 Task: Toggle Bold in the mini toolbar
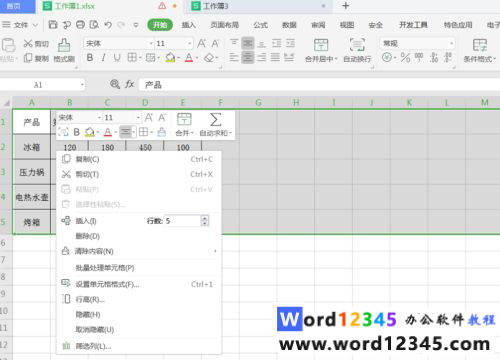tap(76, 132)
